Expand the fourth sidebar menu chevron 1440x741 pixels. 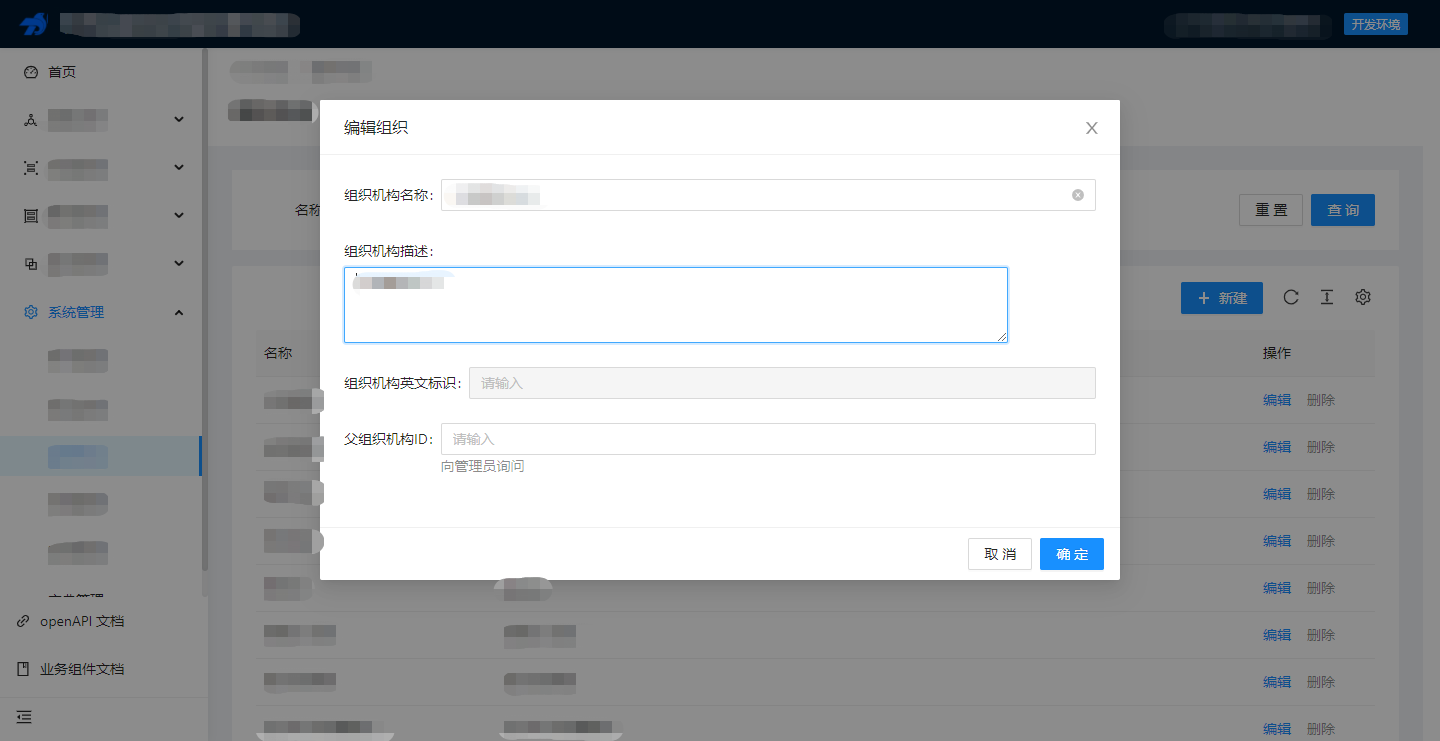178,263
